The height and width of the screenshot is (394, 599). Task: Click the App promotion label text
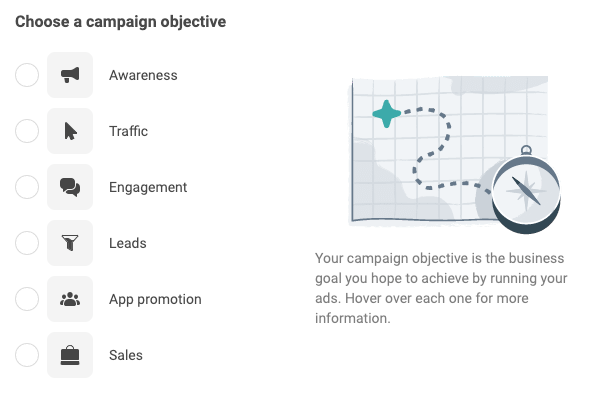pos(155,300)
